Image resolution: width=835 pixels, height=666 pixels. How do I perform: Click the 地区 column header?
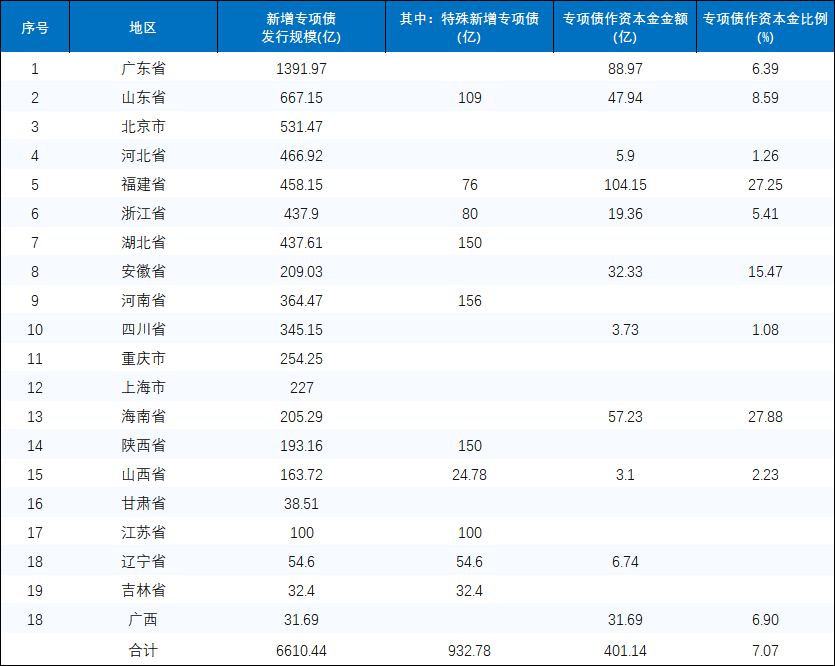pos(143,27)
